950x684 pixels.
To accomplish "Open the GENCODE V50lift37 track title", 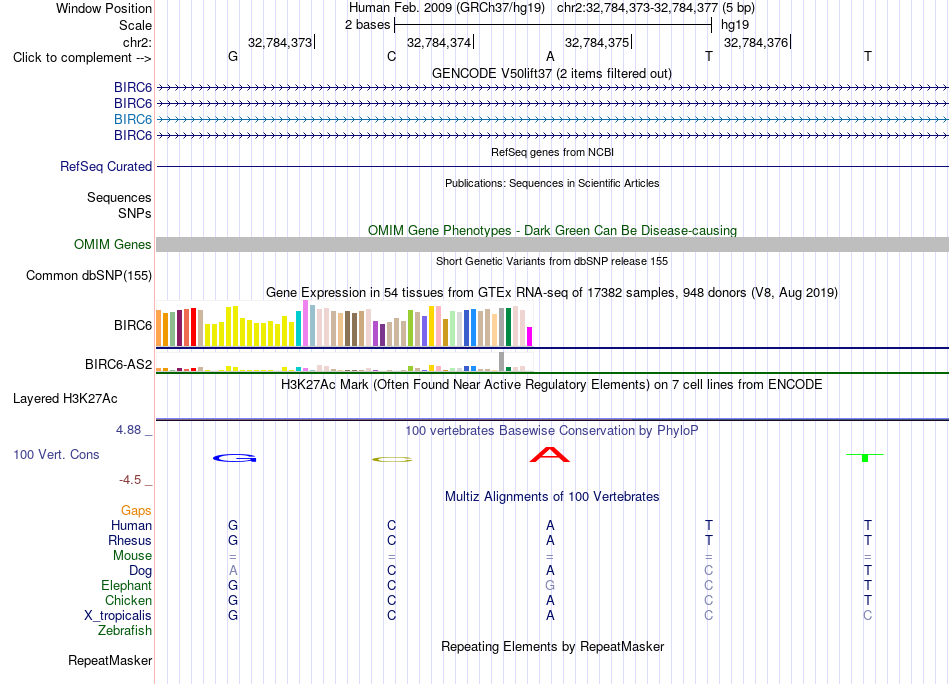I will coord(552,73).
